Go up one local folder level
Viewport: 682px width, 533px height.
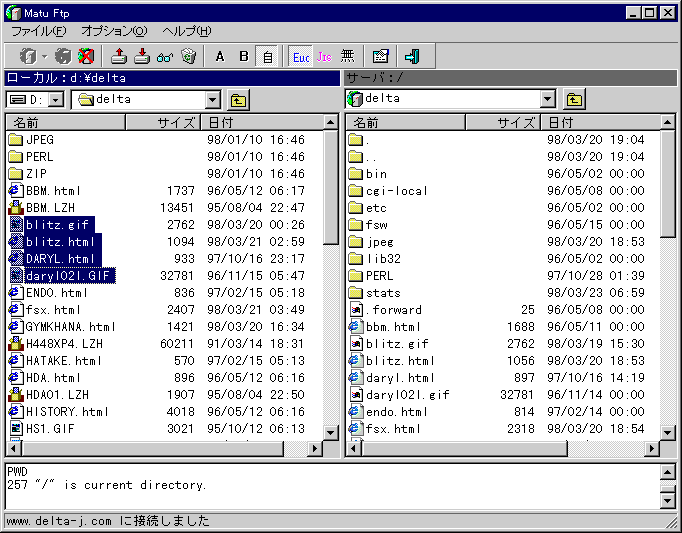click(238, 100)
